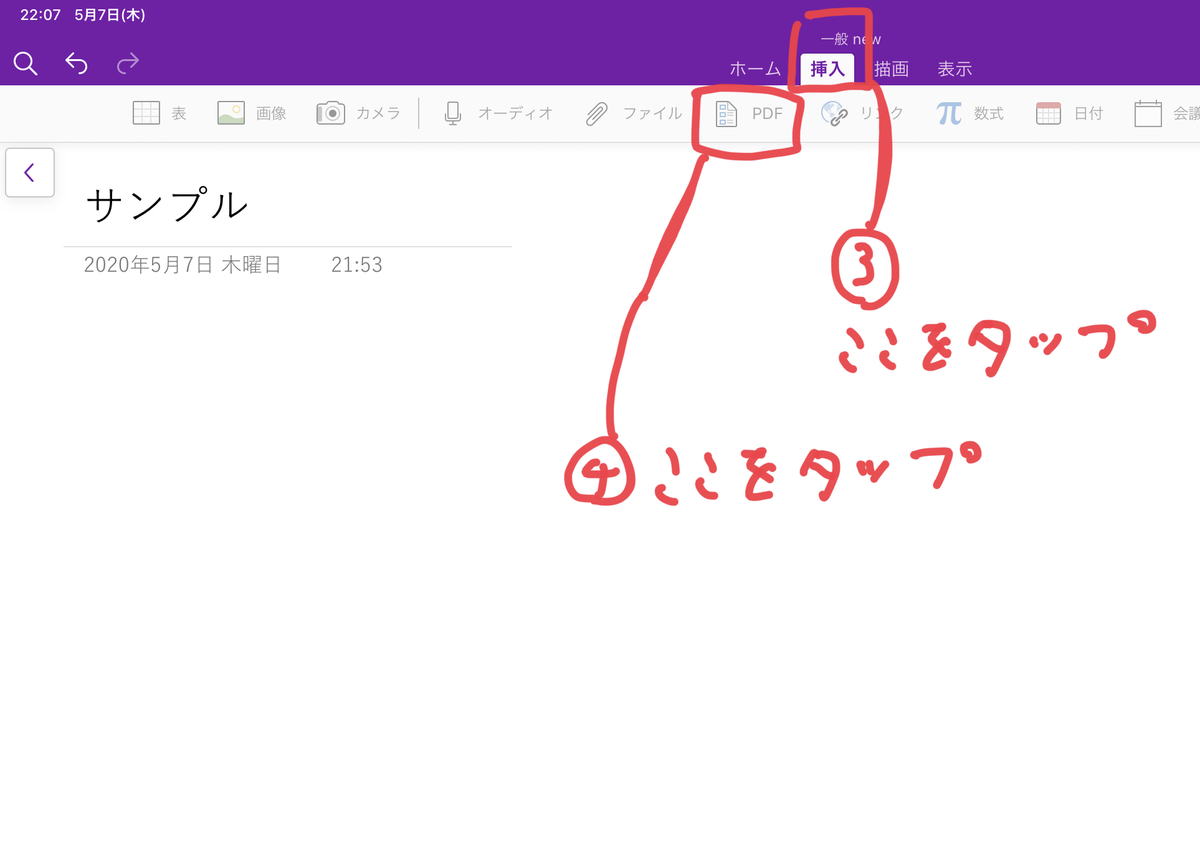Redo with the forward arrow icon
1200x856 pixels.
click(128, 64)
